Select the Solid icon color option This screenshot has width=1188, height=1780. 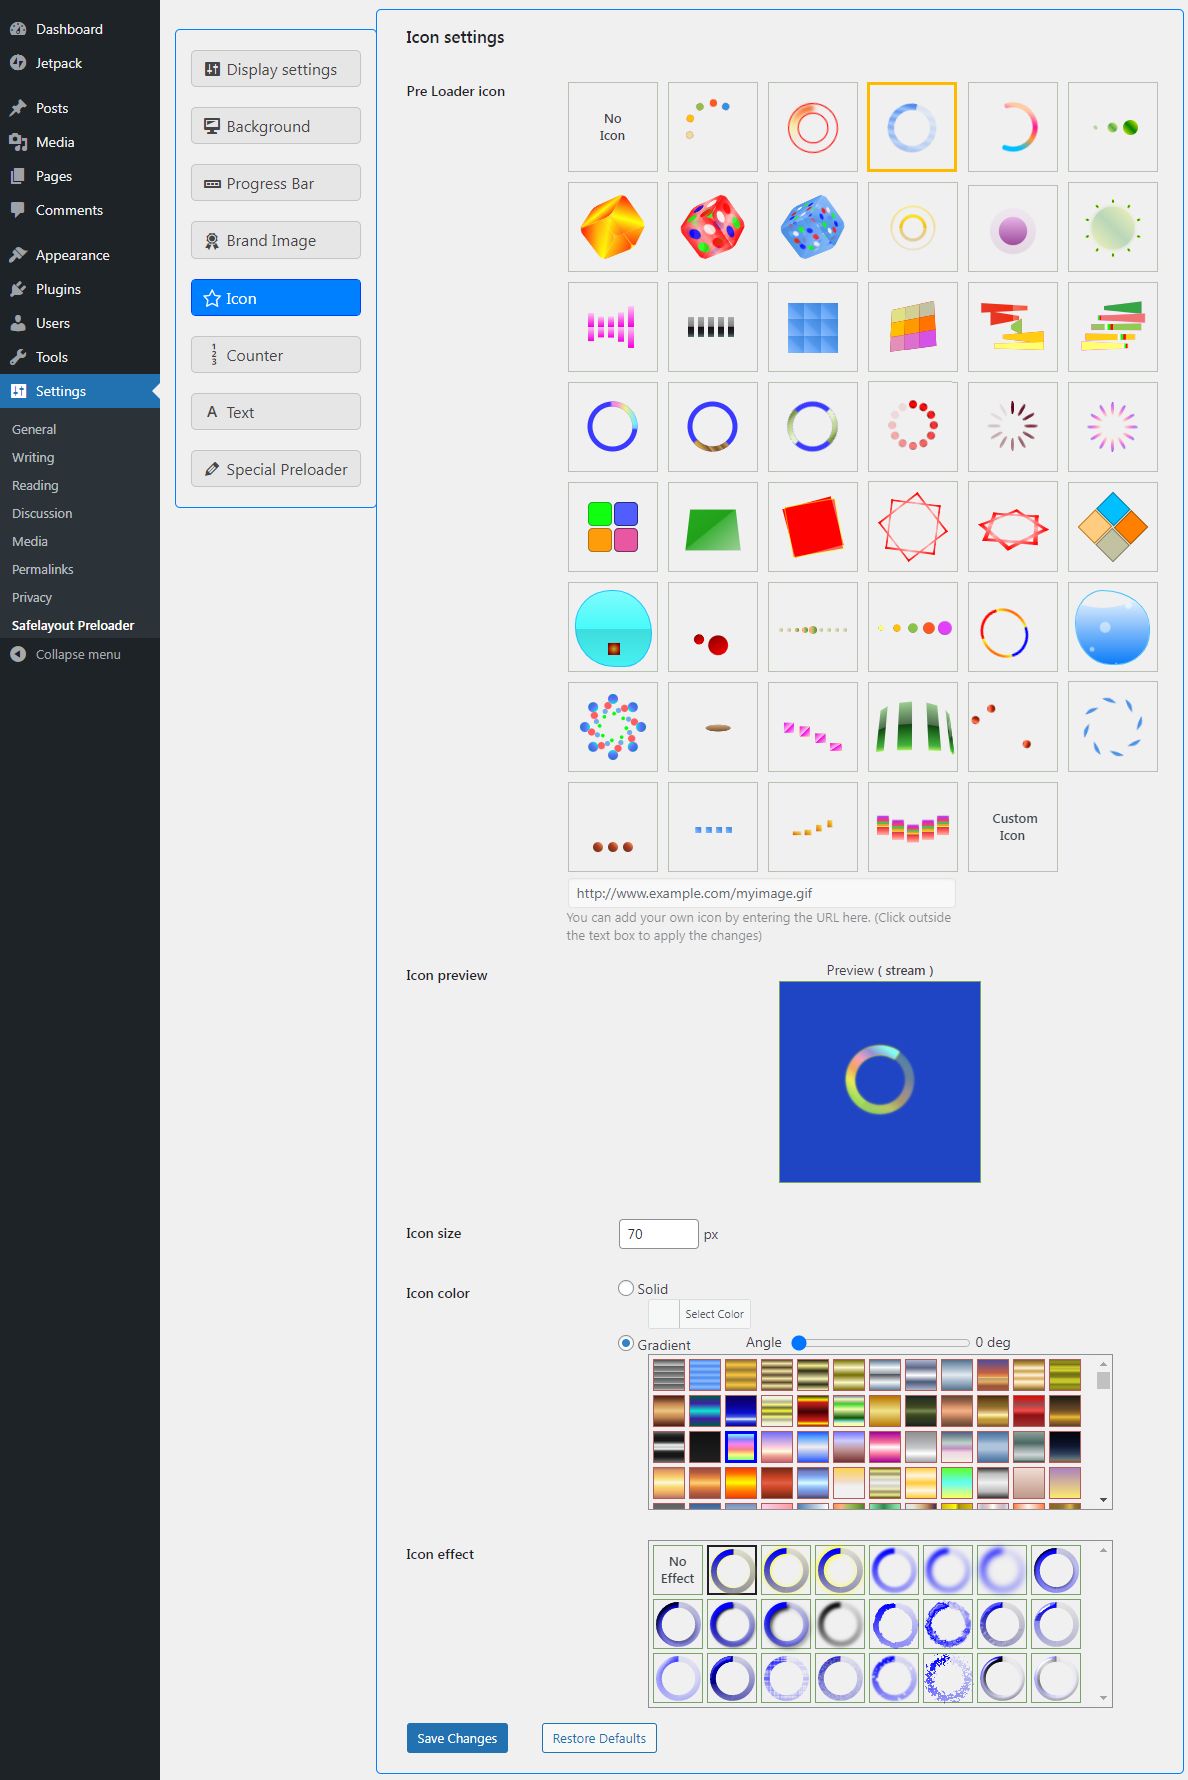[x=626, y=1288]
